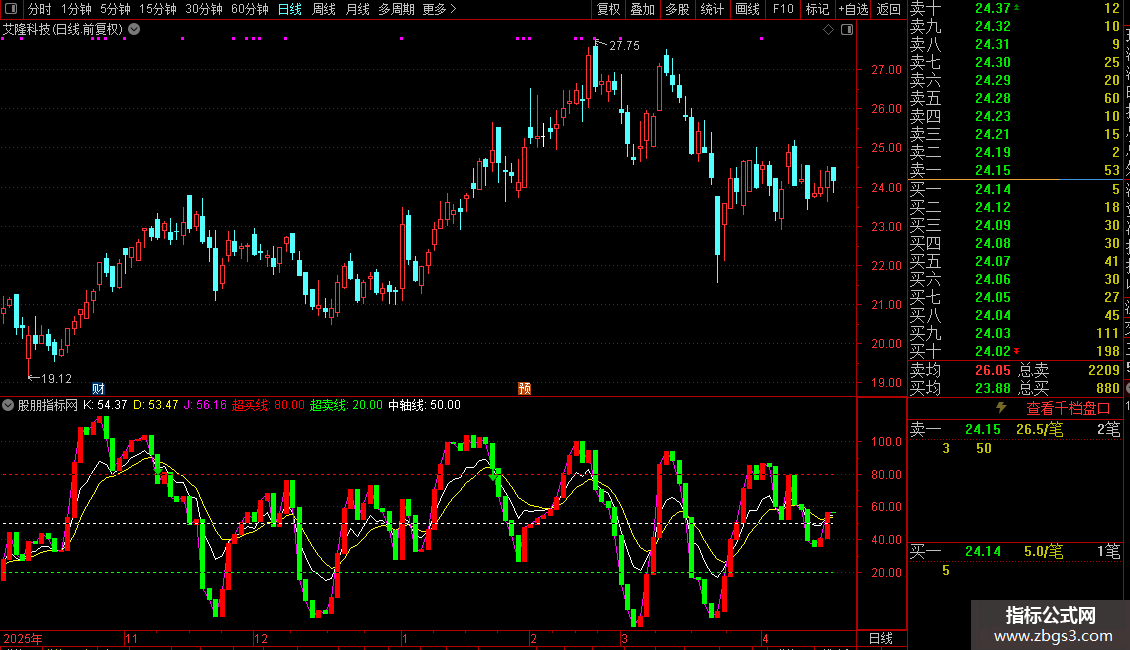
Task: Open the 统计 statistics tool
Action: click(x=712, y=9)
